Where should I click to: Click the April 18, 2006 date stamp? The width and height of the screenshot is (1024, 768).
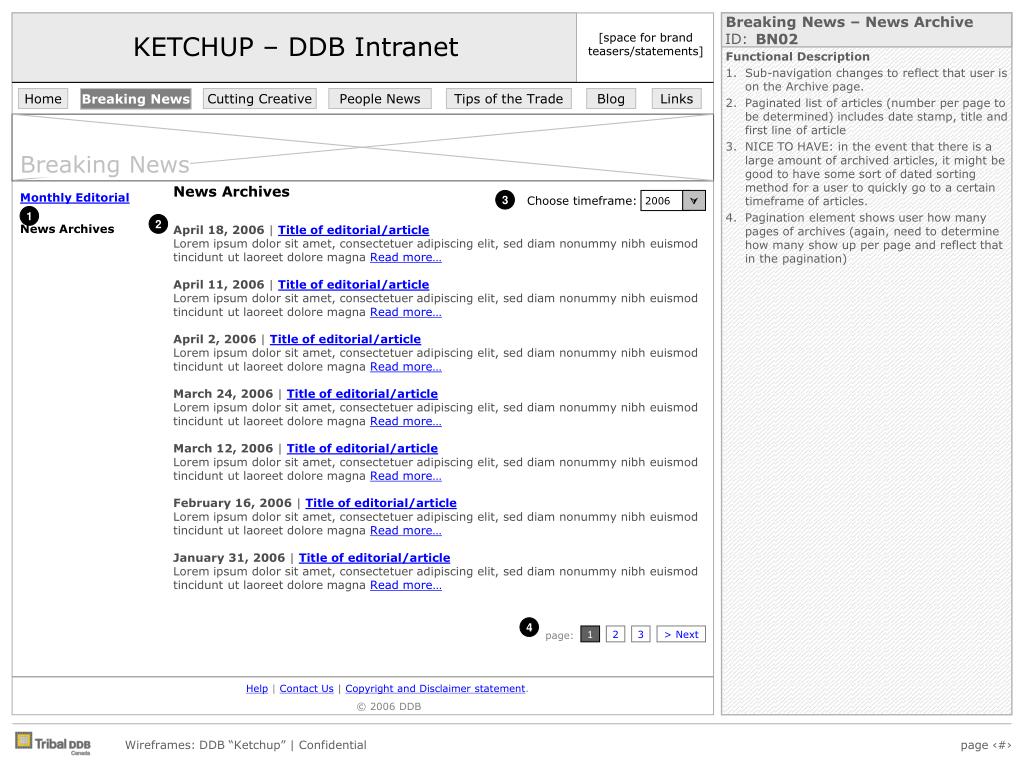click(x=219, y=230)
